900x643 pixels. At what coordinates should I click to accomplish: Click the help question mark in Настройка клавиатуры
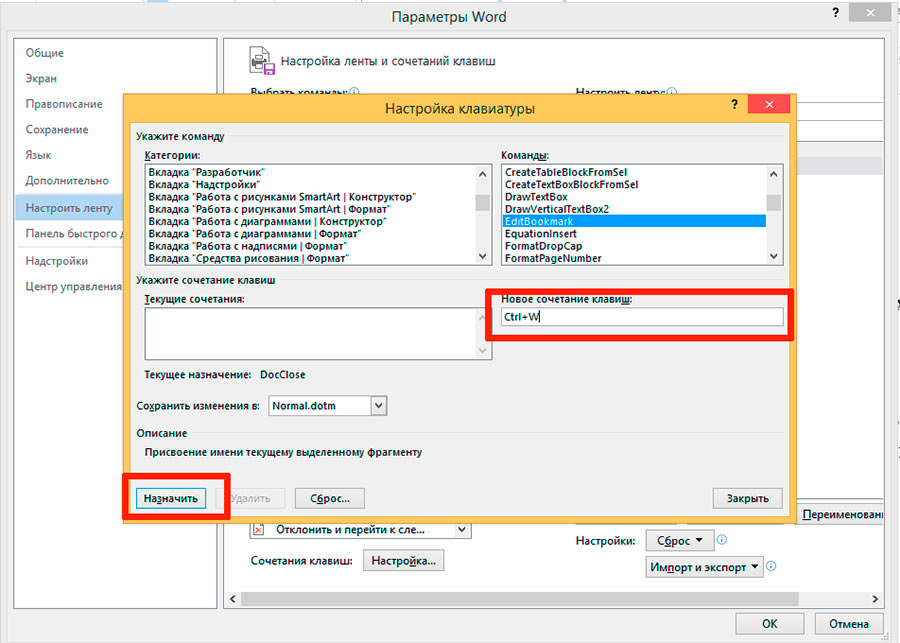pos(735,107)
